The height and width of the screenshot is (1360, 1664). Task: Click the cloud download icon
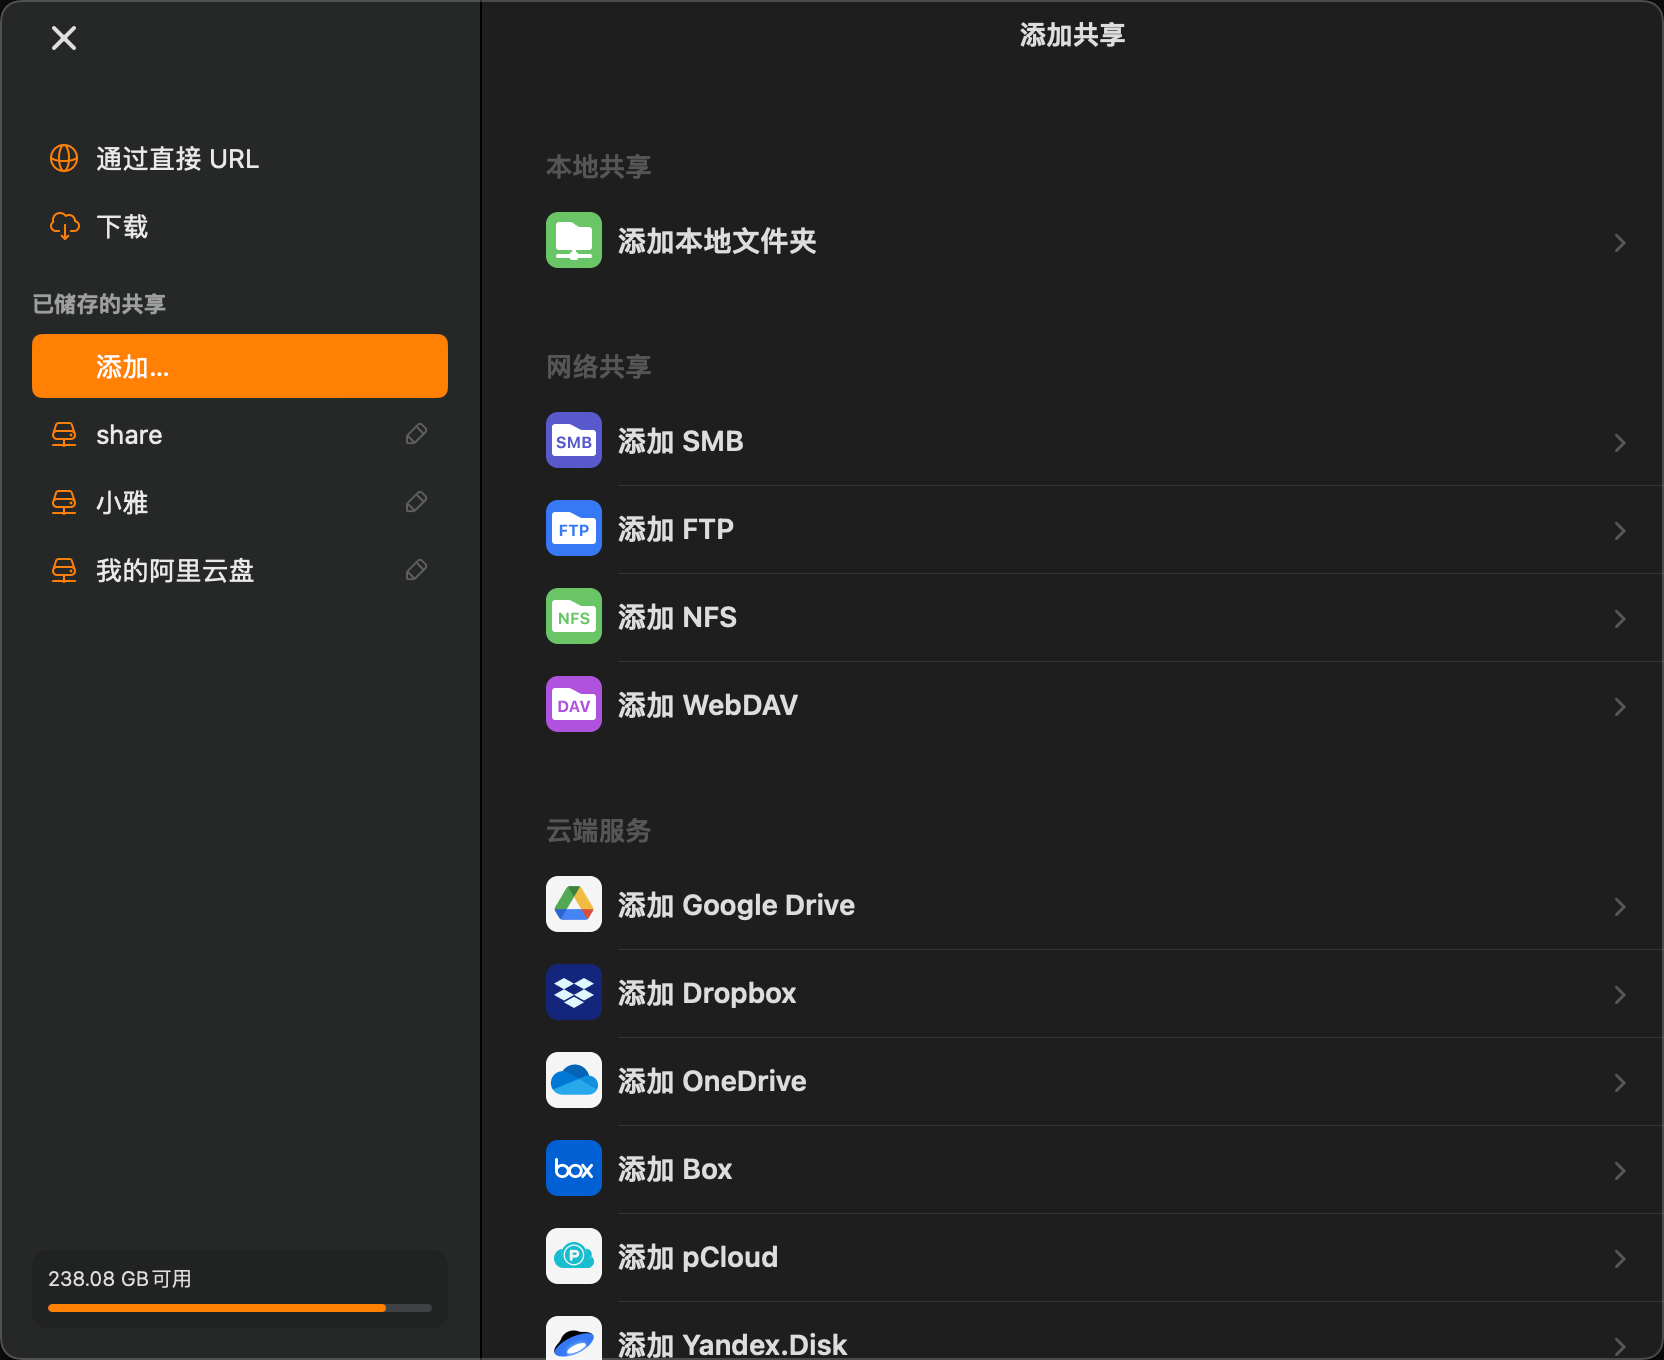(64, 226)
